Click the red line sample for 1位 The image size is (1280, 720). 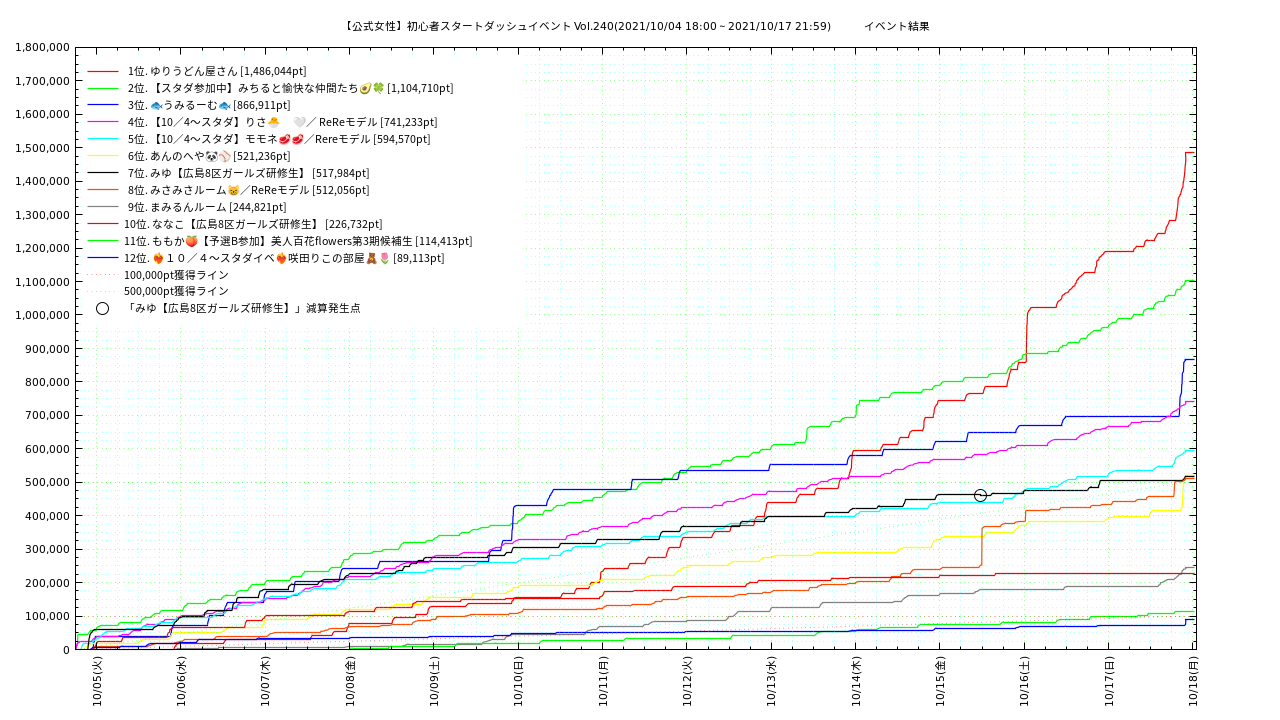pos(103,72)
